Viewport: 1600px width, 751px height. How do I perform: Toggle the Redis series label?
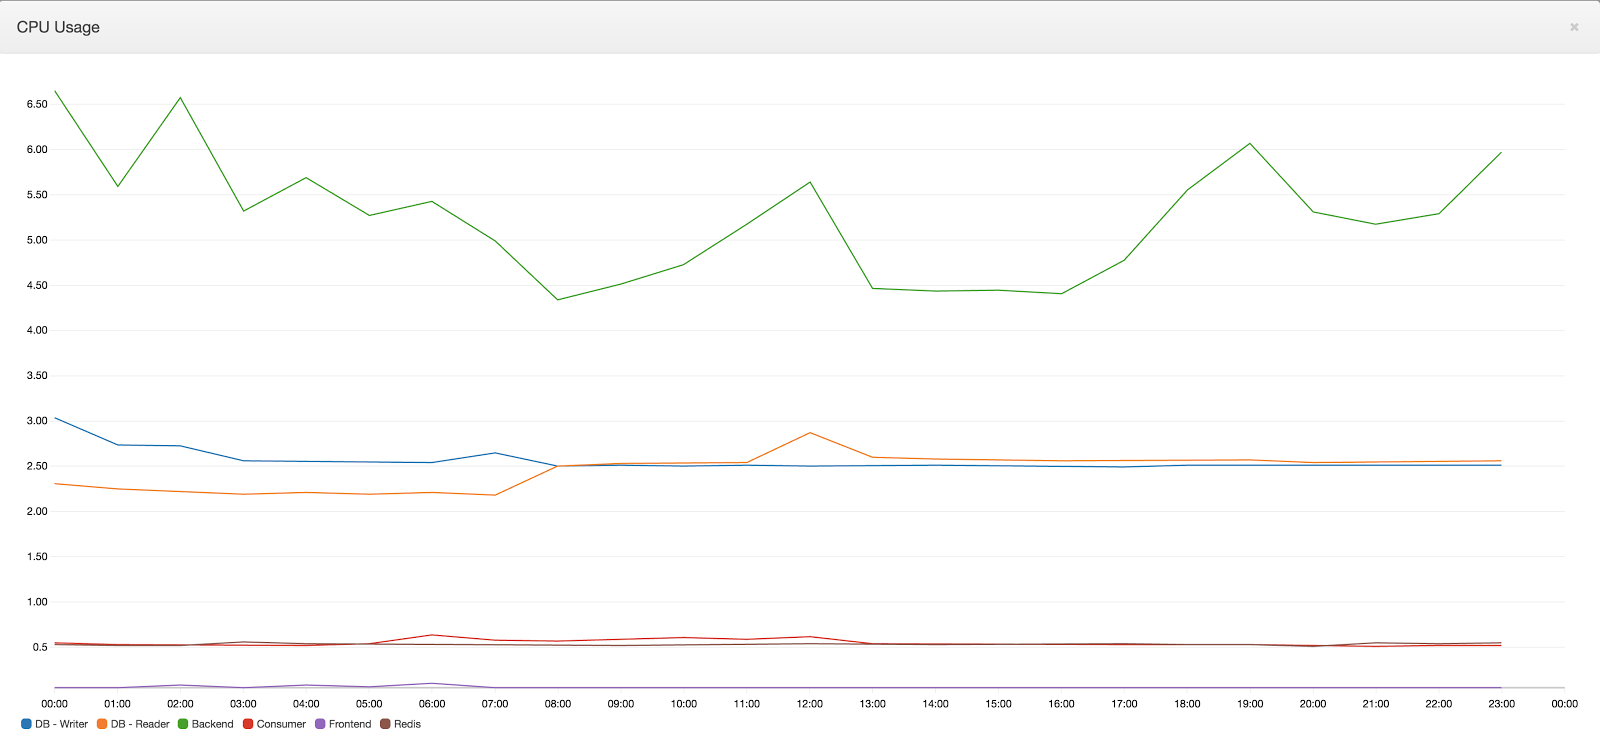(407, 724)
